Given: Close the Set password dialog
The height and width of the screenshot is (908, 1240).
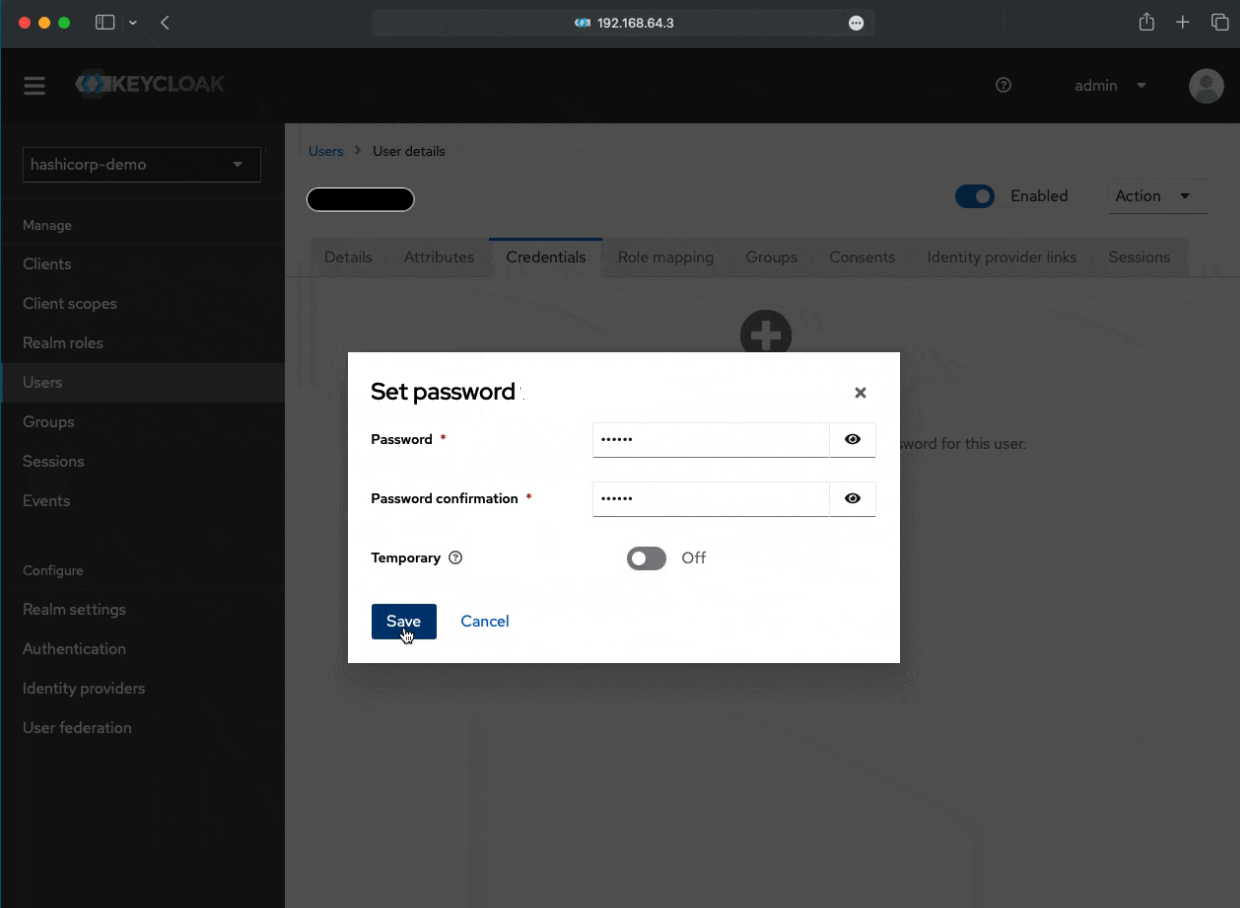Looking at the screenshot, I should click(x=860, y=393).
